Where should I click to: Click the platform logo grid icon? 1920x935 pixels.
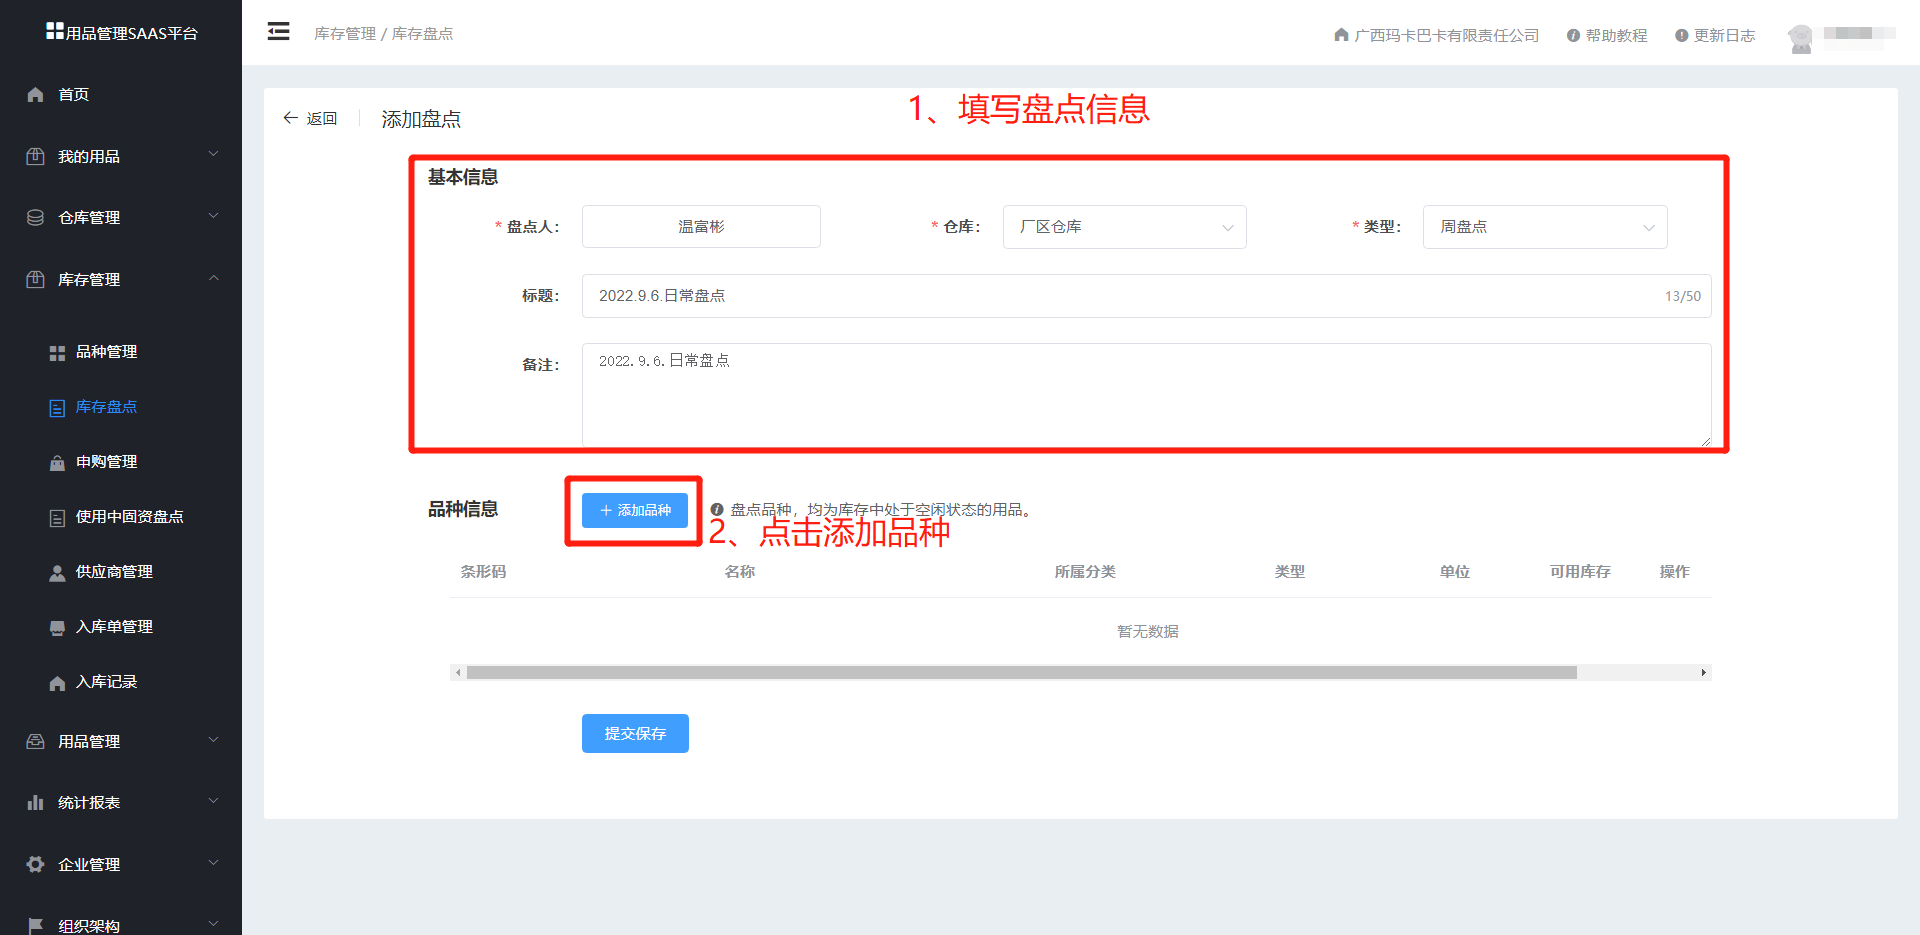tap(55, 31)
